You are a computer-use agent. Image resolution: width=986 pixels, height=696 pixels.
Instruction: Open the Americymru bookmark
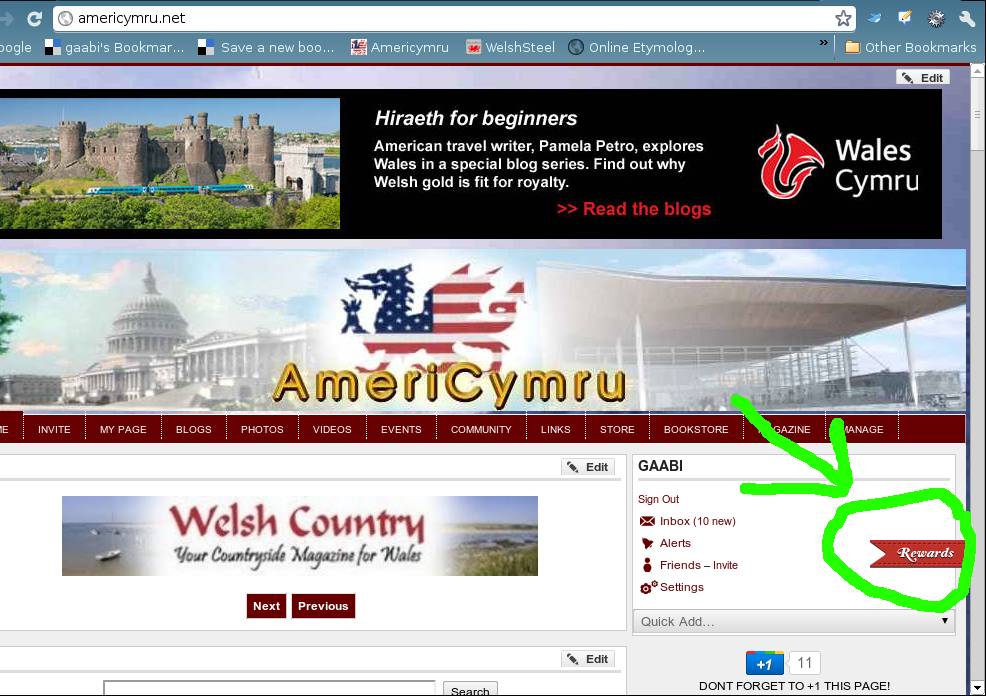click(400, 47)
